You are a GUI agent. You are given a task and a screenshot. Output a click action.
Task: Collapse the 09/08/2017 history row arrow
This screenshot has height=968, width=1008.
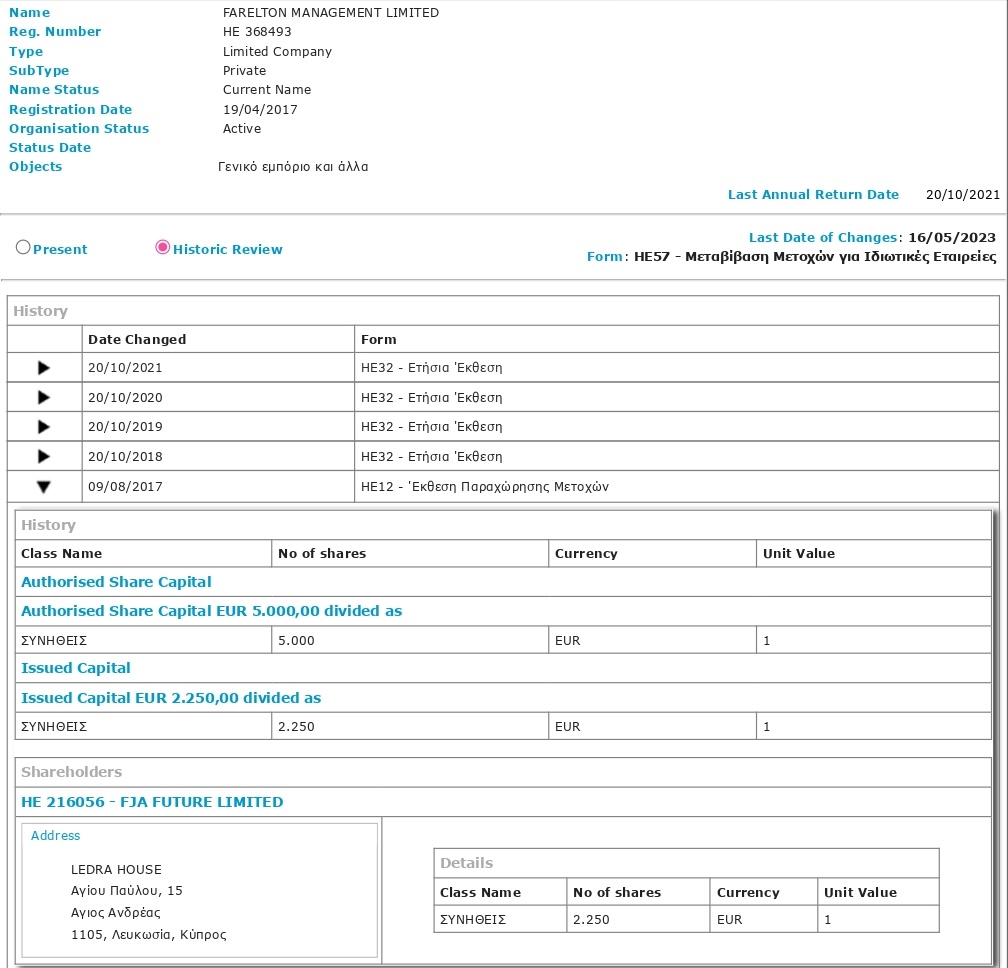(44, 487)
